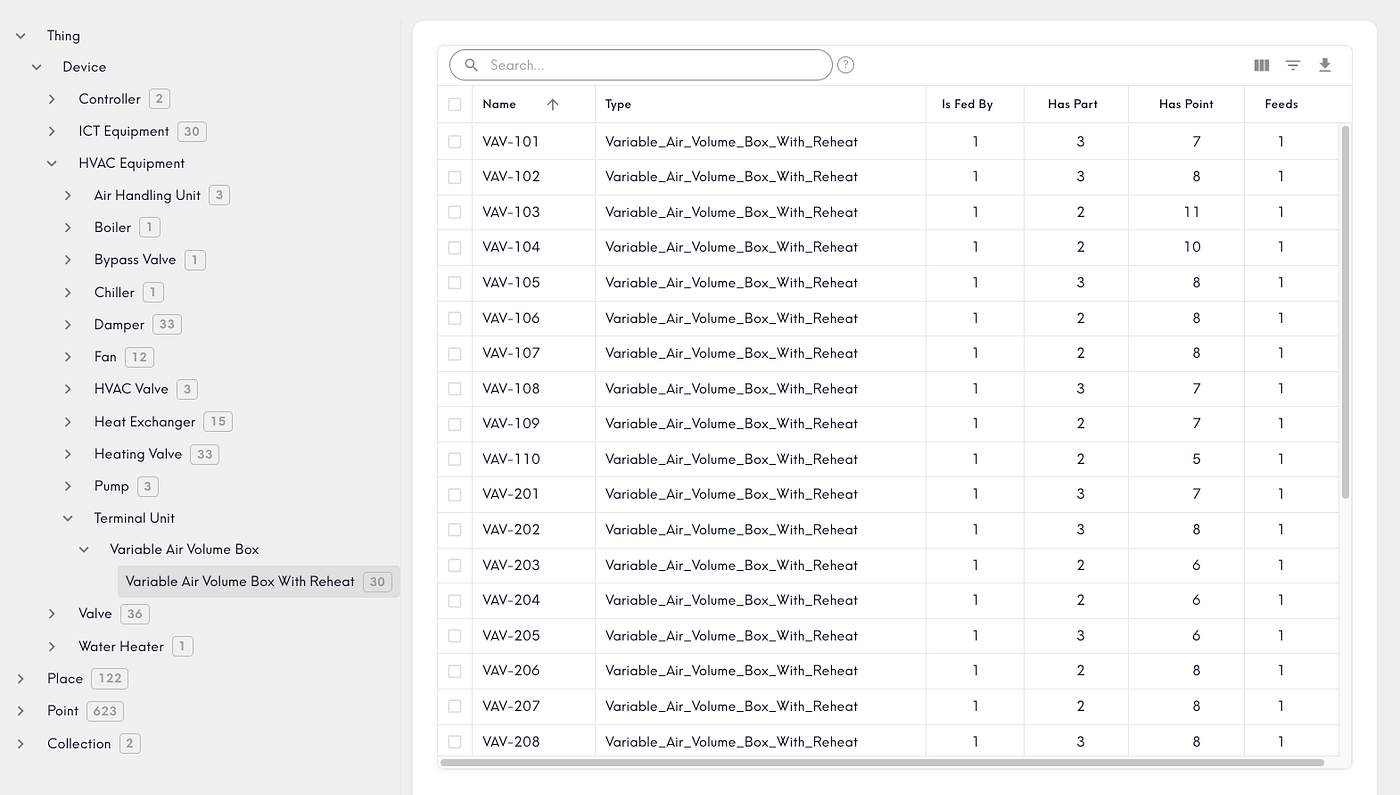Collapse HVAC Equipment chevron
The width and height of the screenshot is (1400, 795).
tap(52, 163)
